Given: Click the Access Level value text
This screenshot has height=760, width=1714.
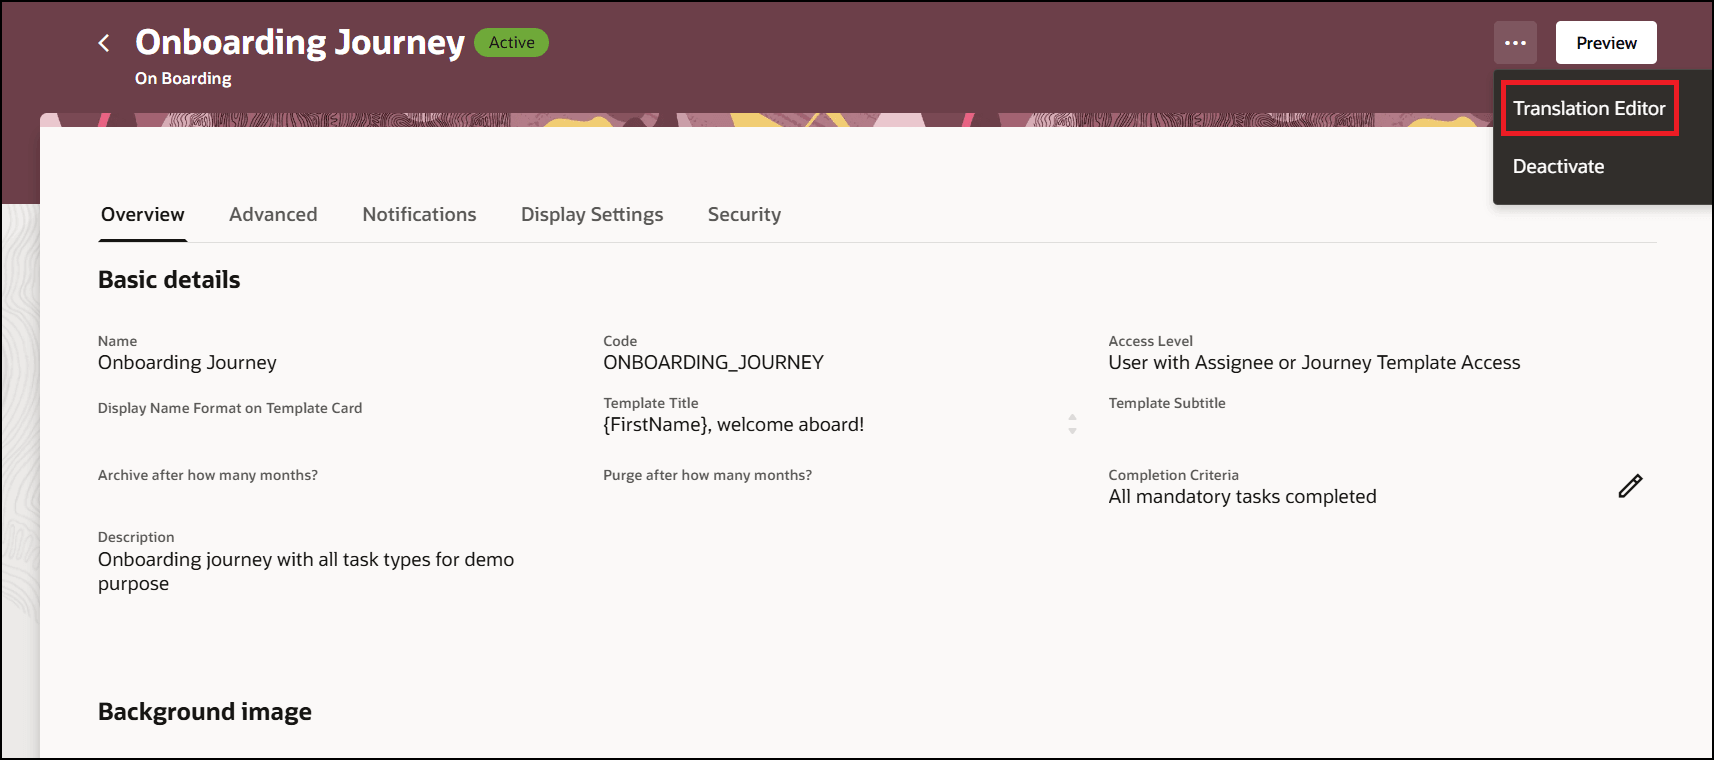Looking at the screenshot, I should [1314, 362].
